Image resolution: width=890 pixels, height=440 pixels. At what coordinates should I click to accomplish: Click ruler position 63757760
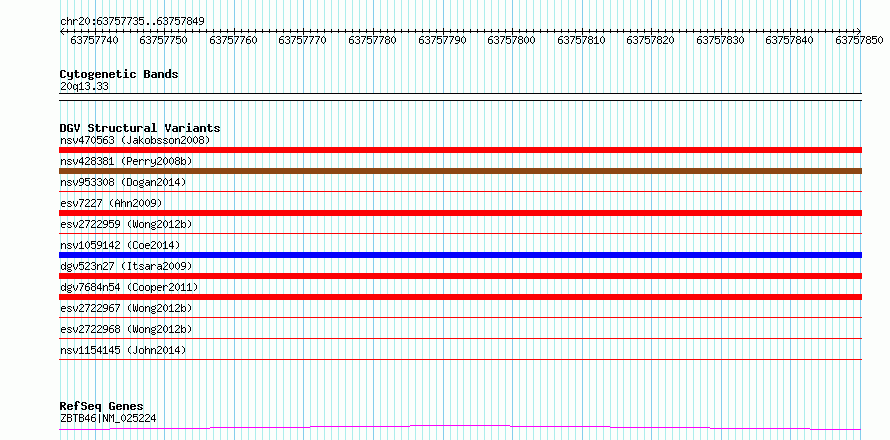[233, 40]
